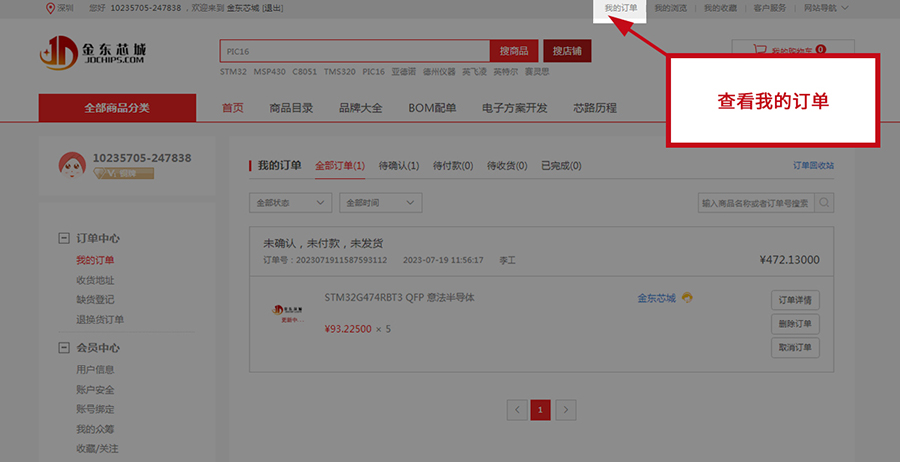Click the location pin icon beside 深圳
This screenshot has height=462, width=900.
[51, 8]
